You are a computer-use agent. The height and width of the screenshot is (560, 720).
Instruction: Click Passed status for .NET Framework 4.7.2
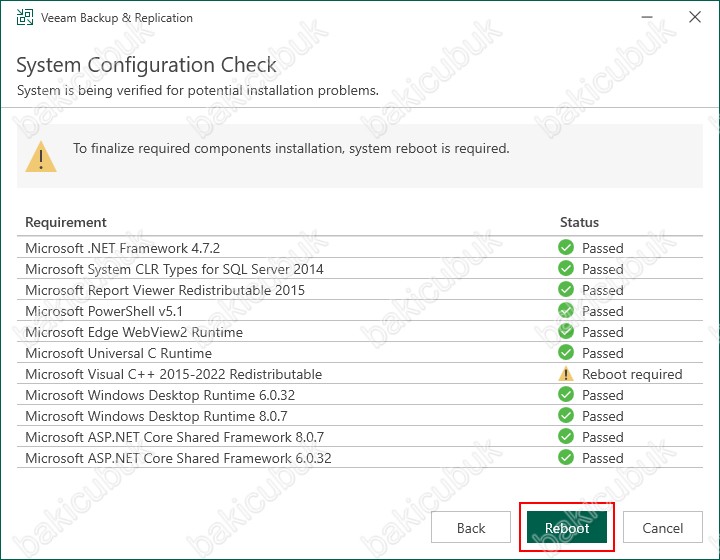(602, 248)
